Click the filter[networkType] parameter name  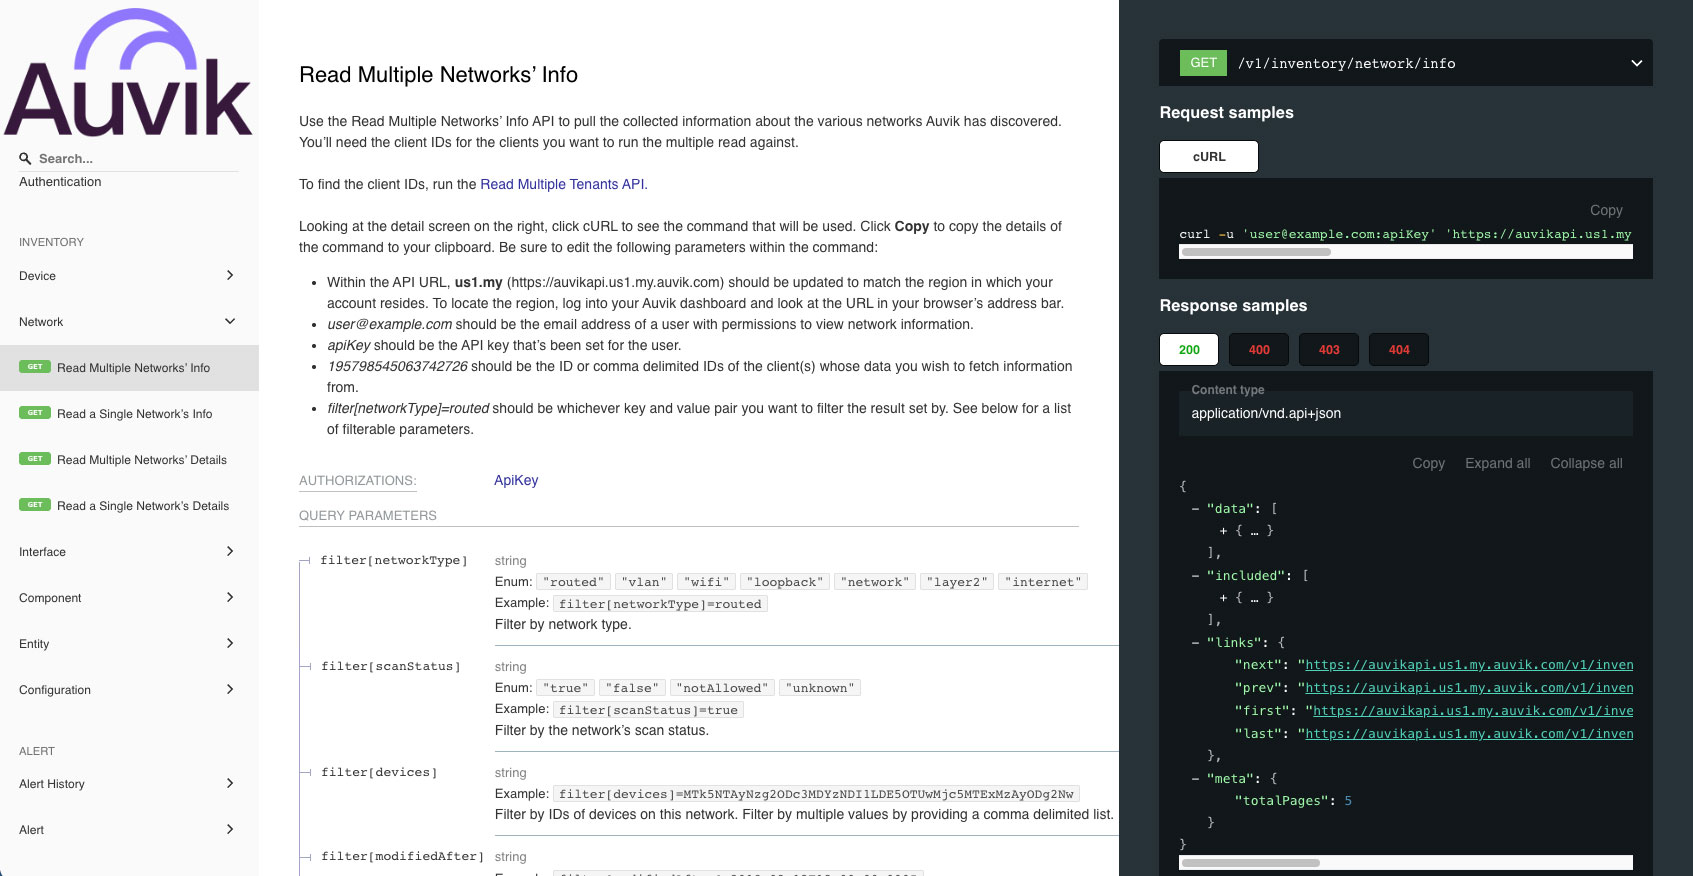394,560
